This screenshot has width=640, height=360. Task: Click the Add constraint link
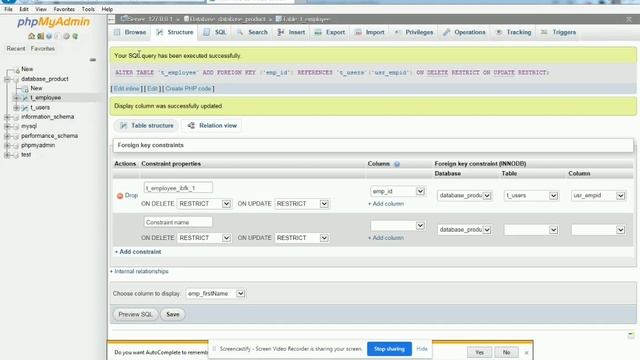click(138, 252)
